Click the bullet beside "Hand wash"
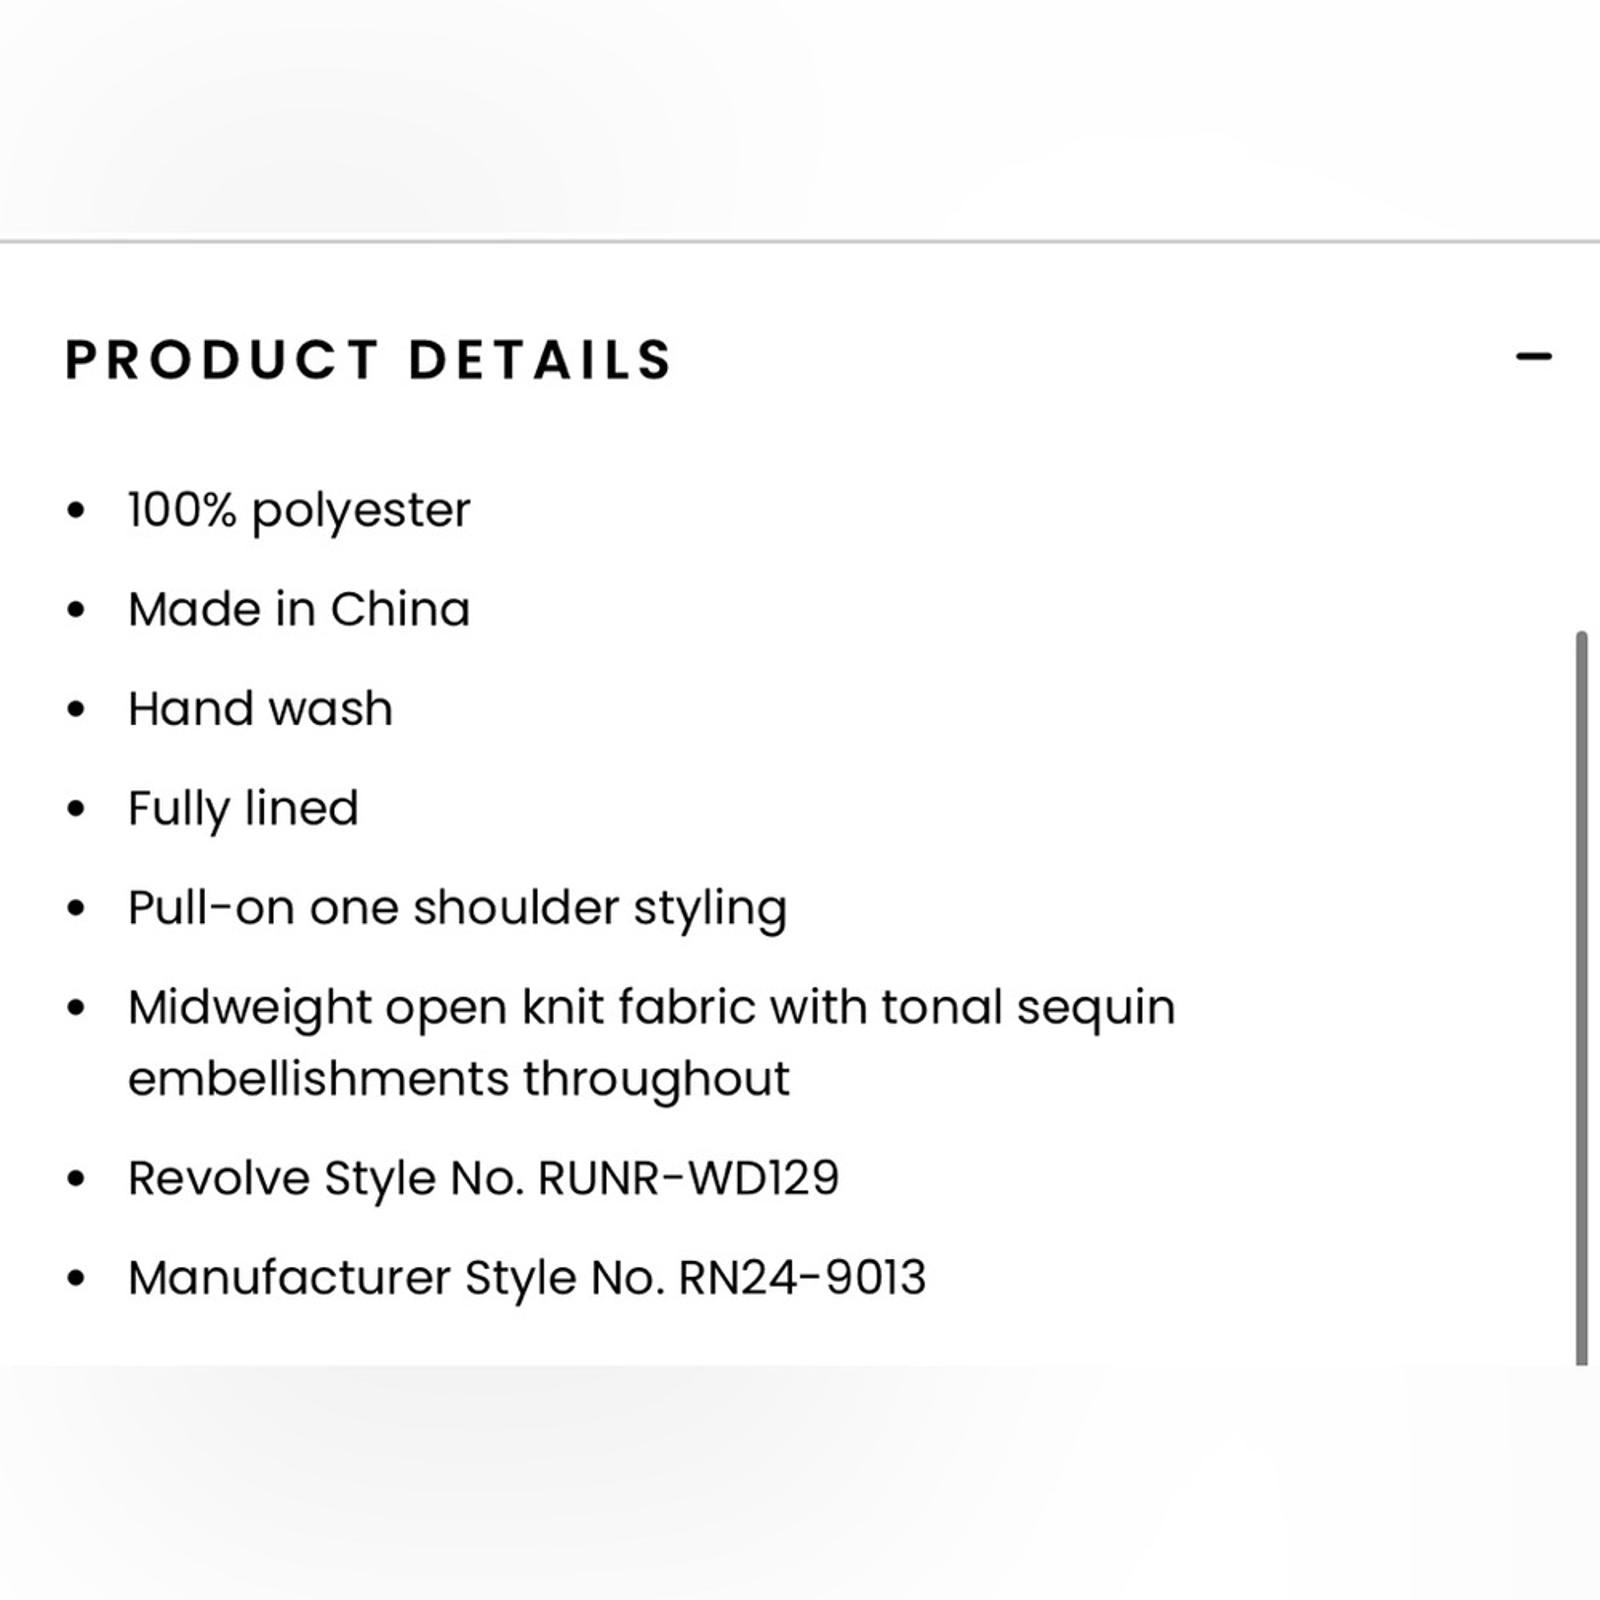Screen dimensions: 1600x1600 pos(76,709)
